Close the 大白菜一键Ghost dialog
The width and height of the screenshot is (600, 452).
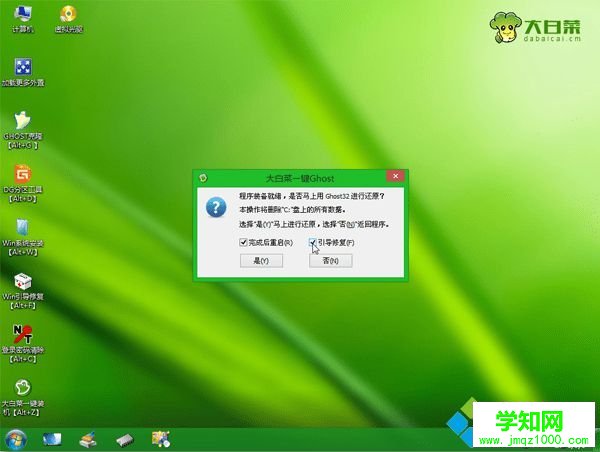[x=394, y=176]
